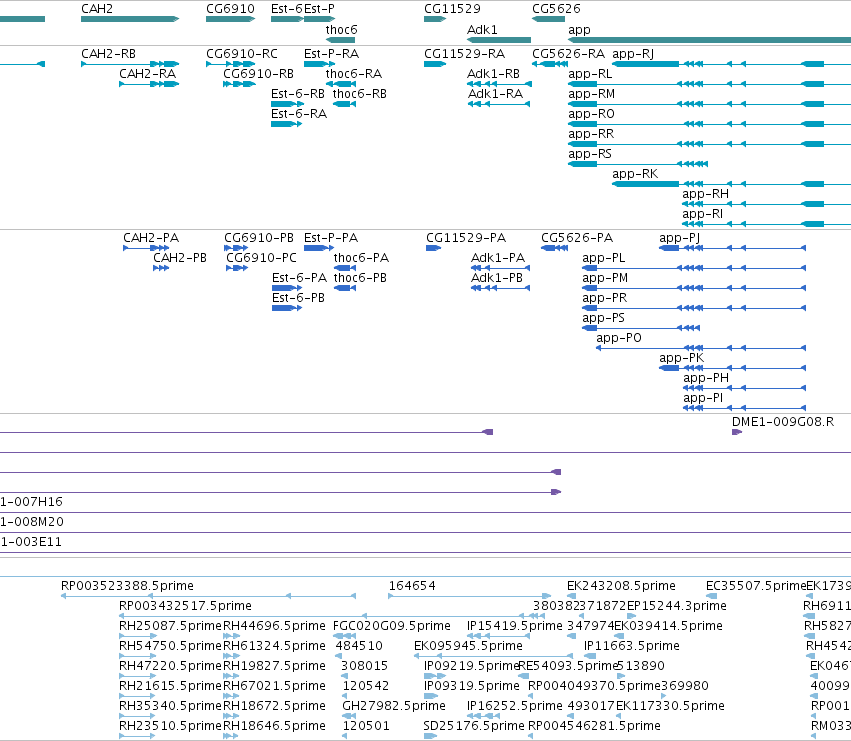
Task: Open transcript CAH2-RB label
Action: 108,54
